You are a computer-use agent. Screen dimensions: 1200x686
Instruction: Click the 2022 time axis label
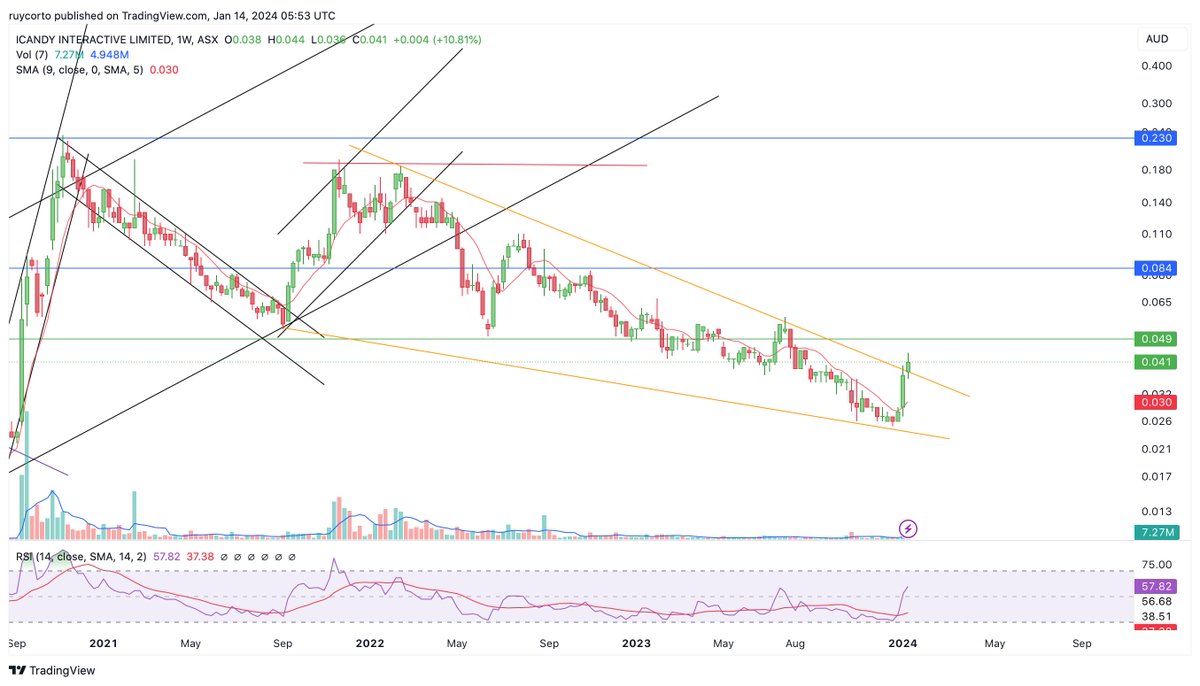(x=371, y=645)
